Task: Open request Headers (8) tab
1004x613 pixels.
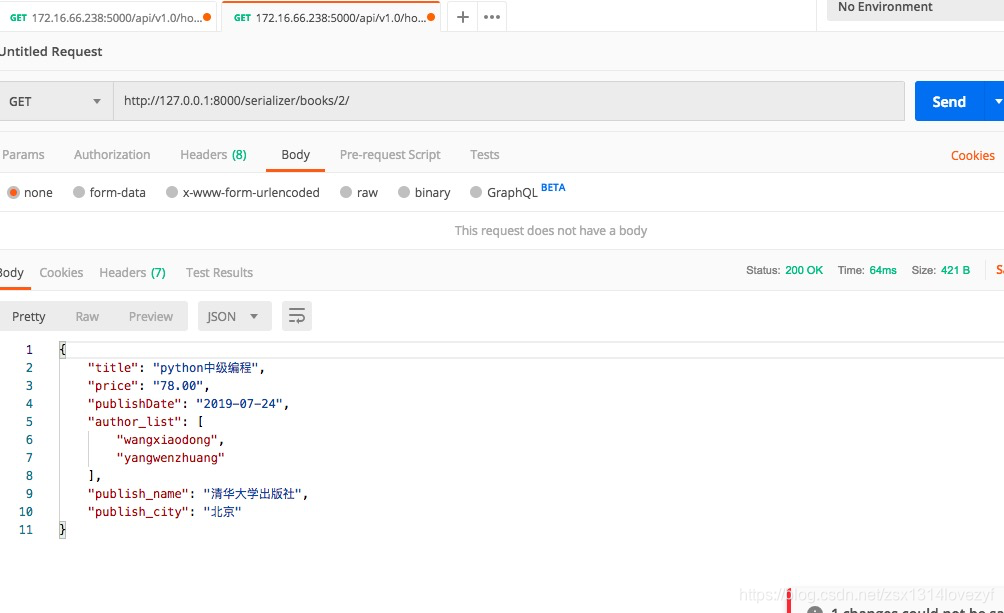Action: (x=213, y=154)
